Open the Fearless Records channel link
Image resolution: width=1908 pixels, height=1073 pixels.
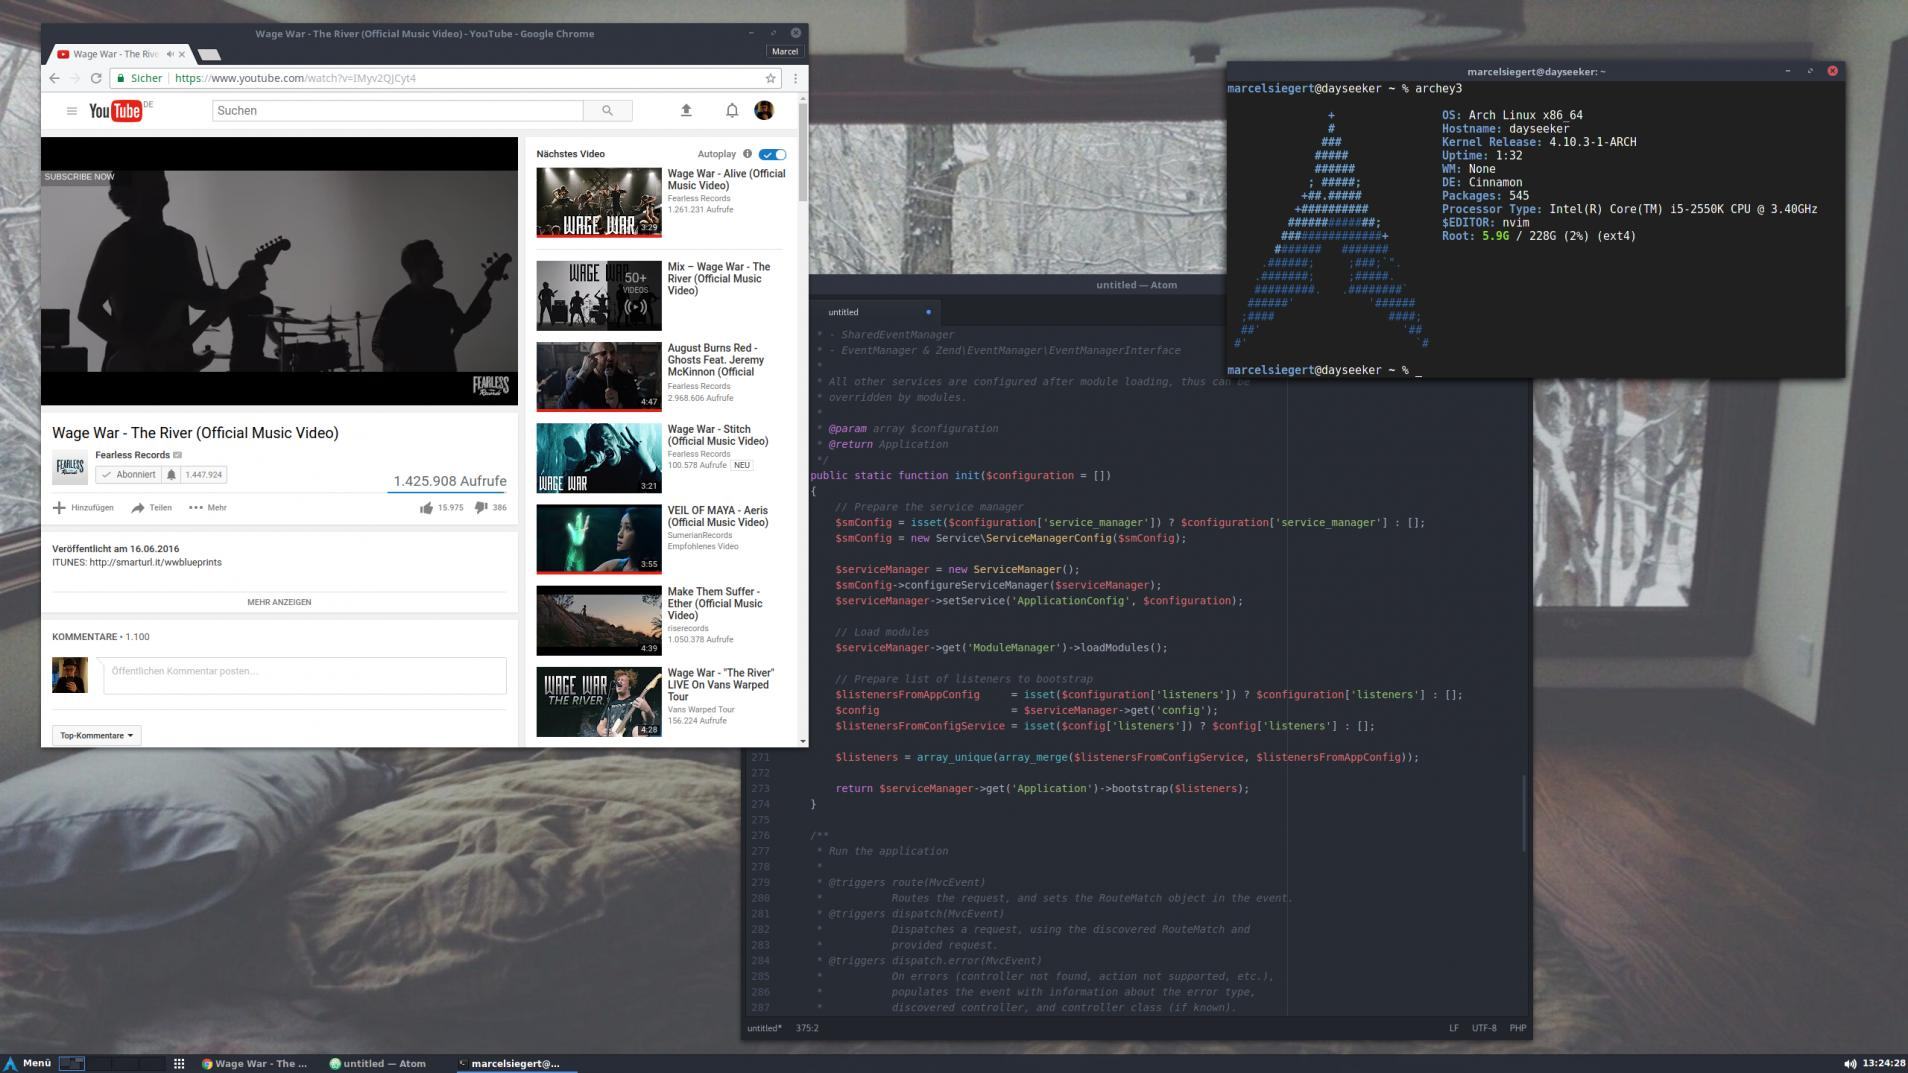click(x=132, y=455)
